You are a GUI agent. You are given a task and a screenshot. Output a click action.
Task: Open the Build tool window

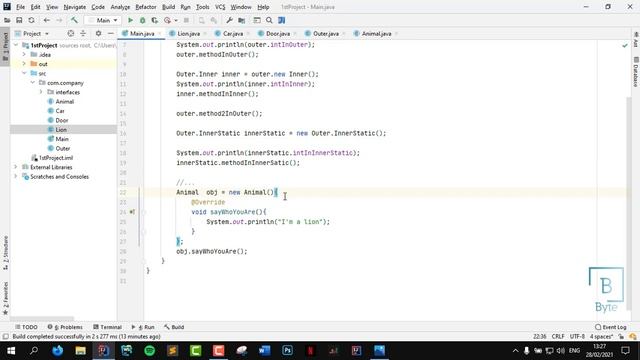click(174, 327)
